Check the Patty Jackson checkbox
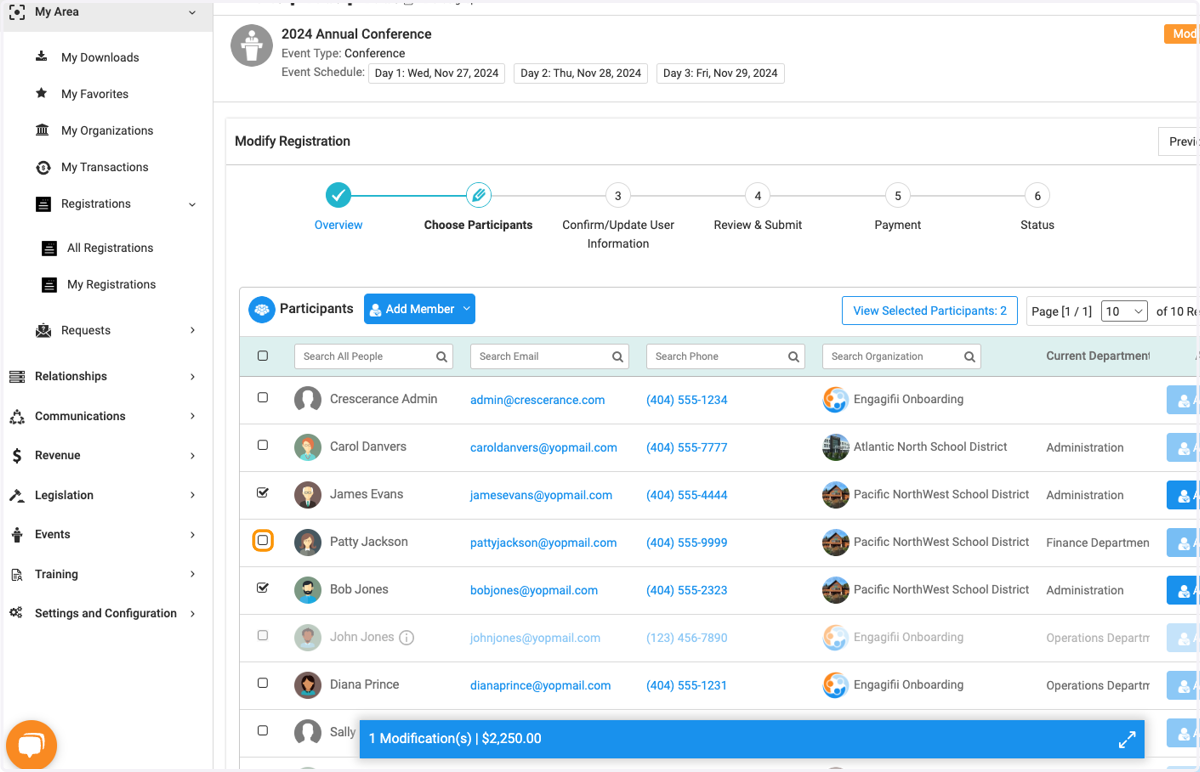Viewport: 1200px width, 772px height. [x=263, y=541]
